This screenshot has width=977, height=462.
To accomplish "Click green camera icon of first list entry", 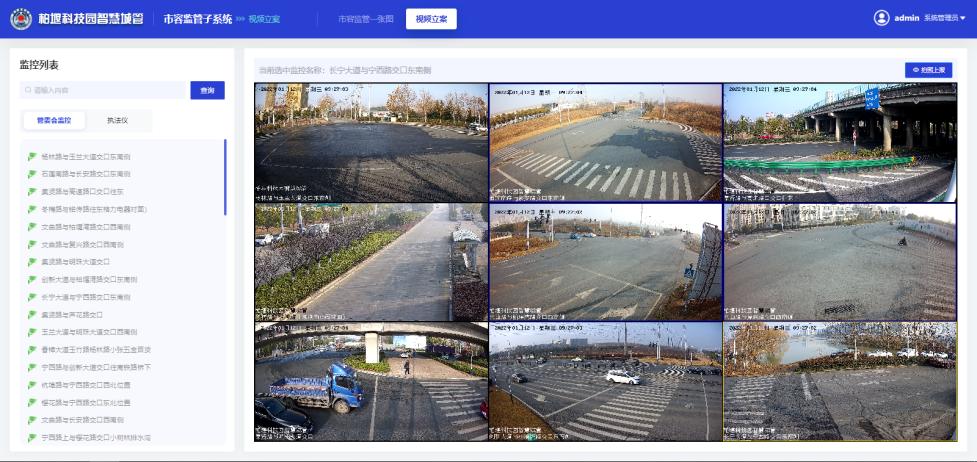I will click(x=32, y=157).
